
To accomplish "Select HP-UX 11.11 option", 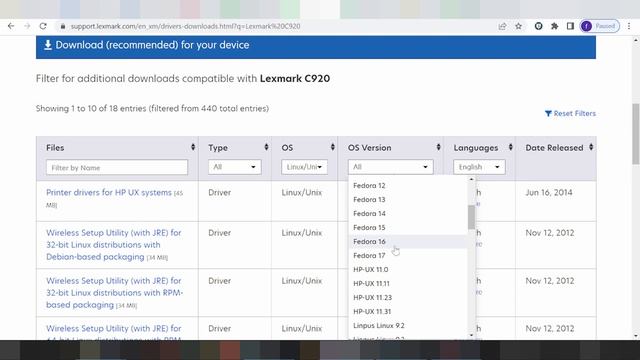I will 408,283.
